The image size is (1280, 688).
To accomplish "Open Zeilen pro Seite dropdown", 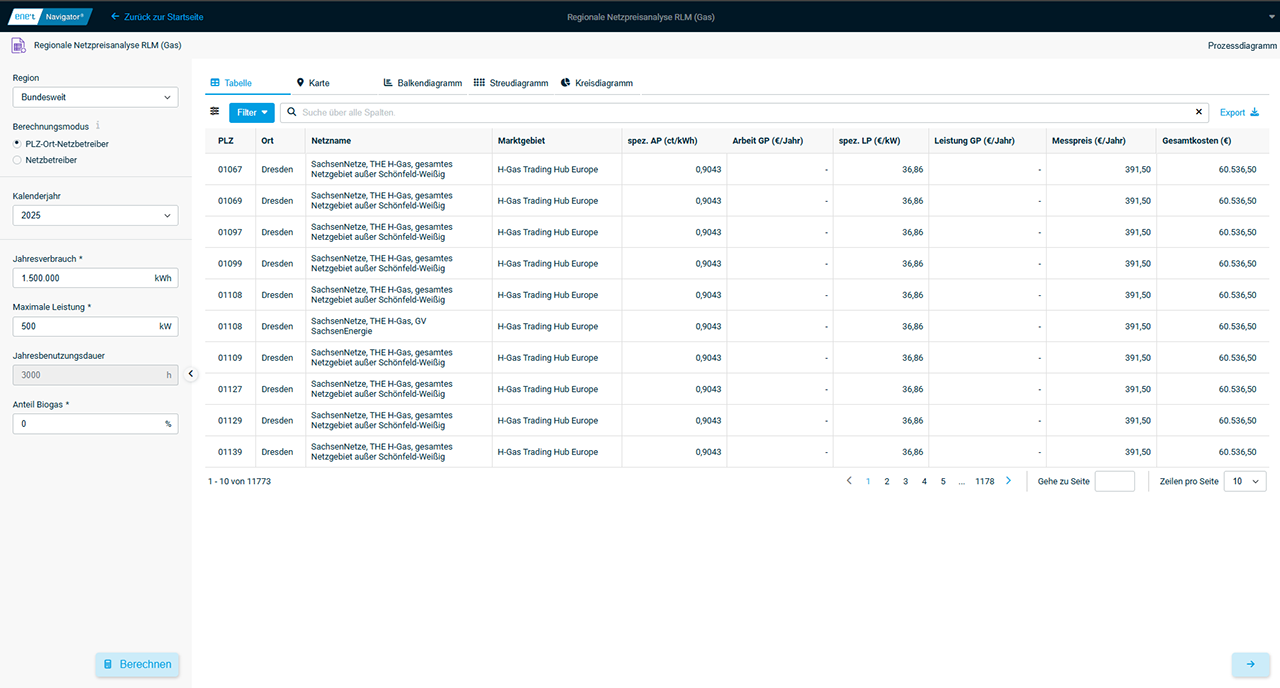I will pos(1245,481).
